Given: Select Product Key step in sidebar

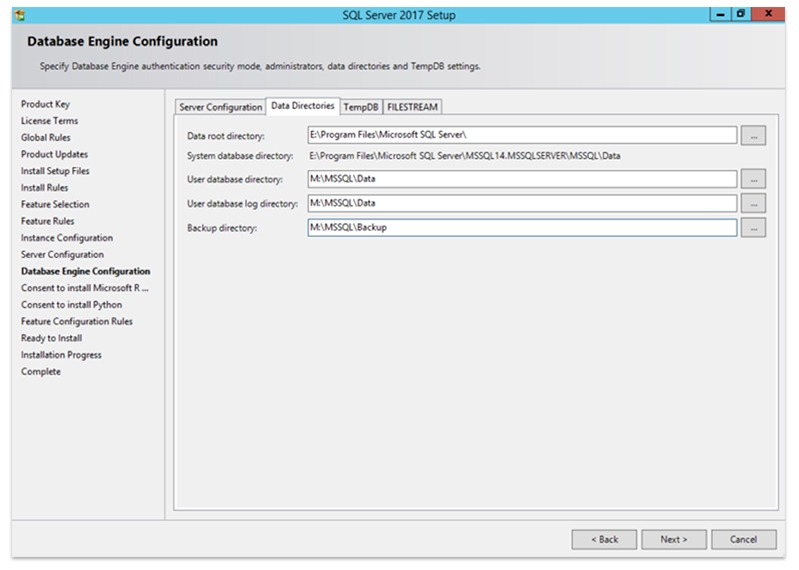Looking at the screenshot, I should (x=45, y=104).
